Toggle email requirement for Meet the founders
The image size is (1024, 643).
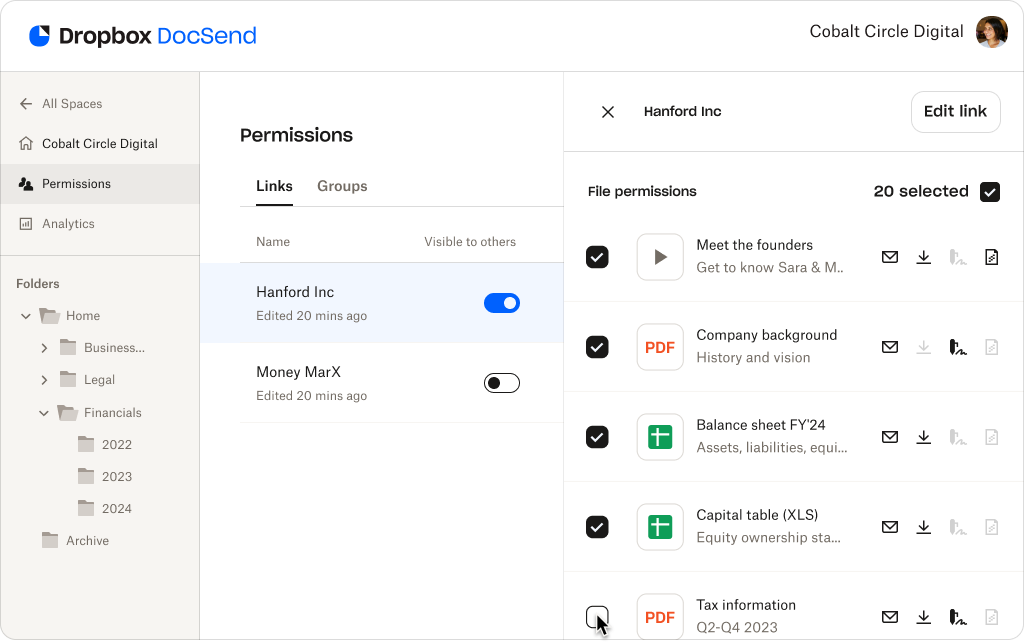[889, 257]
